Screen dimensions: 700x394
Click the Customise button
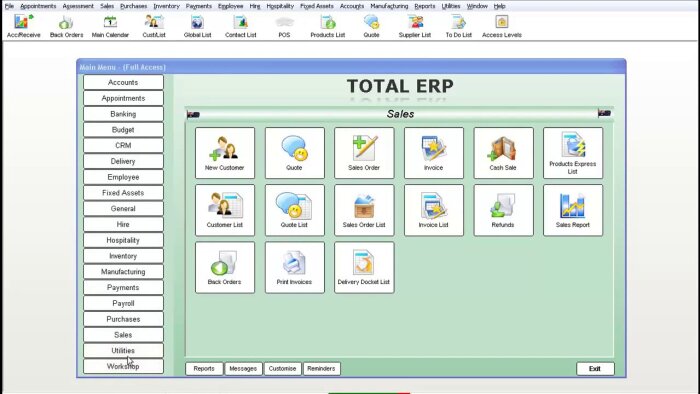click(x=282, y=369)
